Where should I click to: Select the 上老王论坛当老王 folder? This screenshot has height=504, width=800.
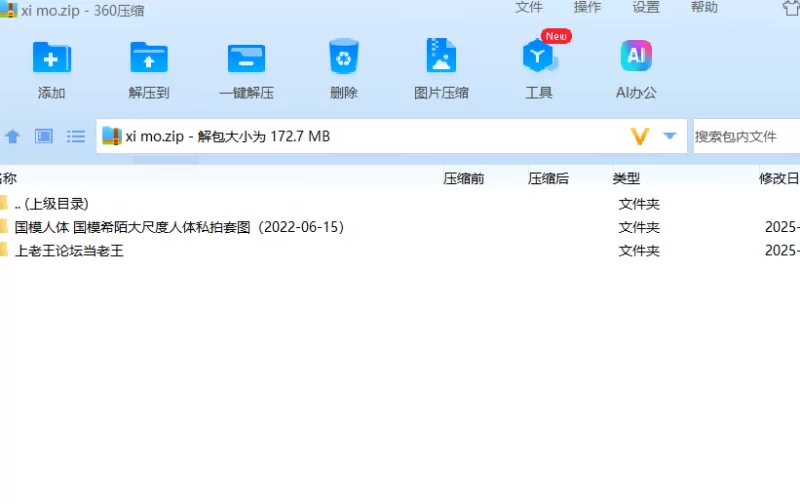(x=69, y=251)
